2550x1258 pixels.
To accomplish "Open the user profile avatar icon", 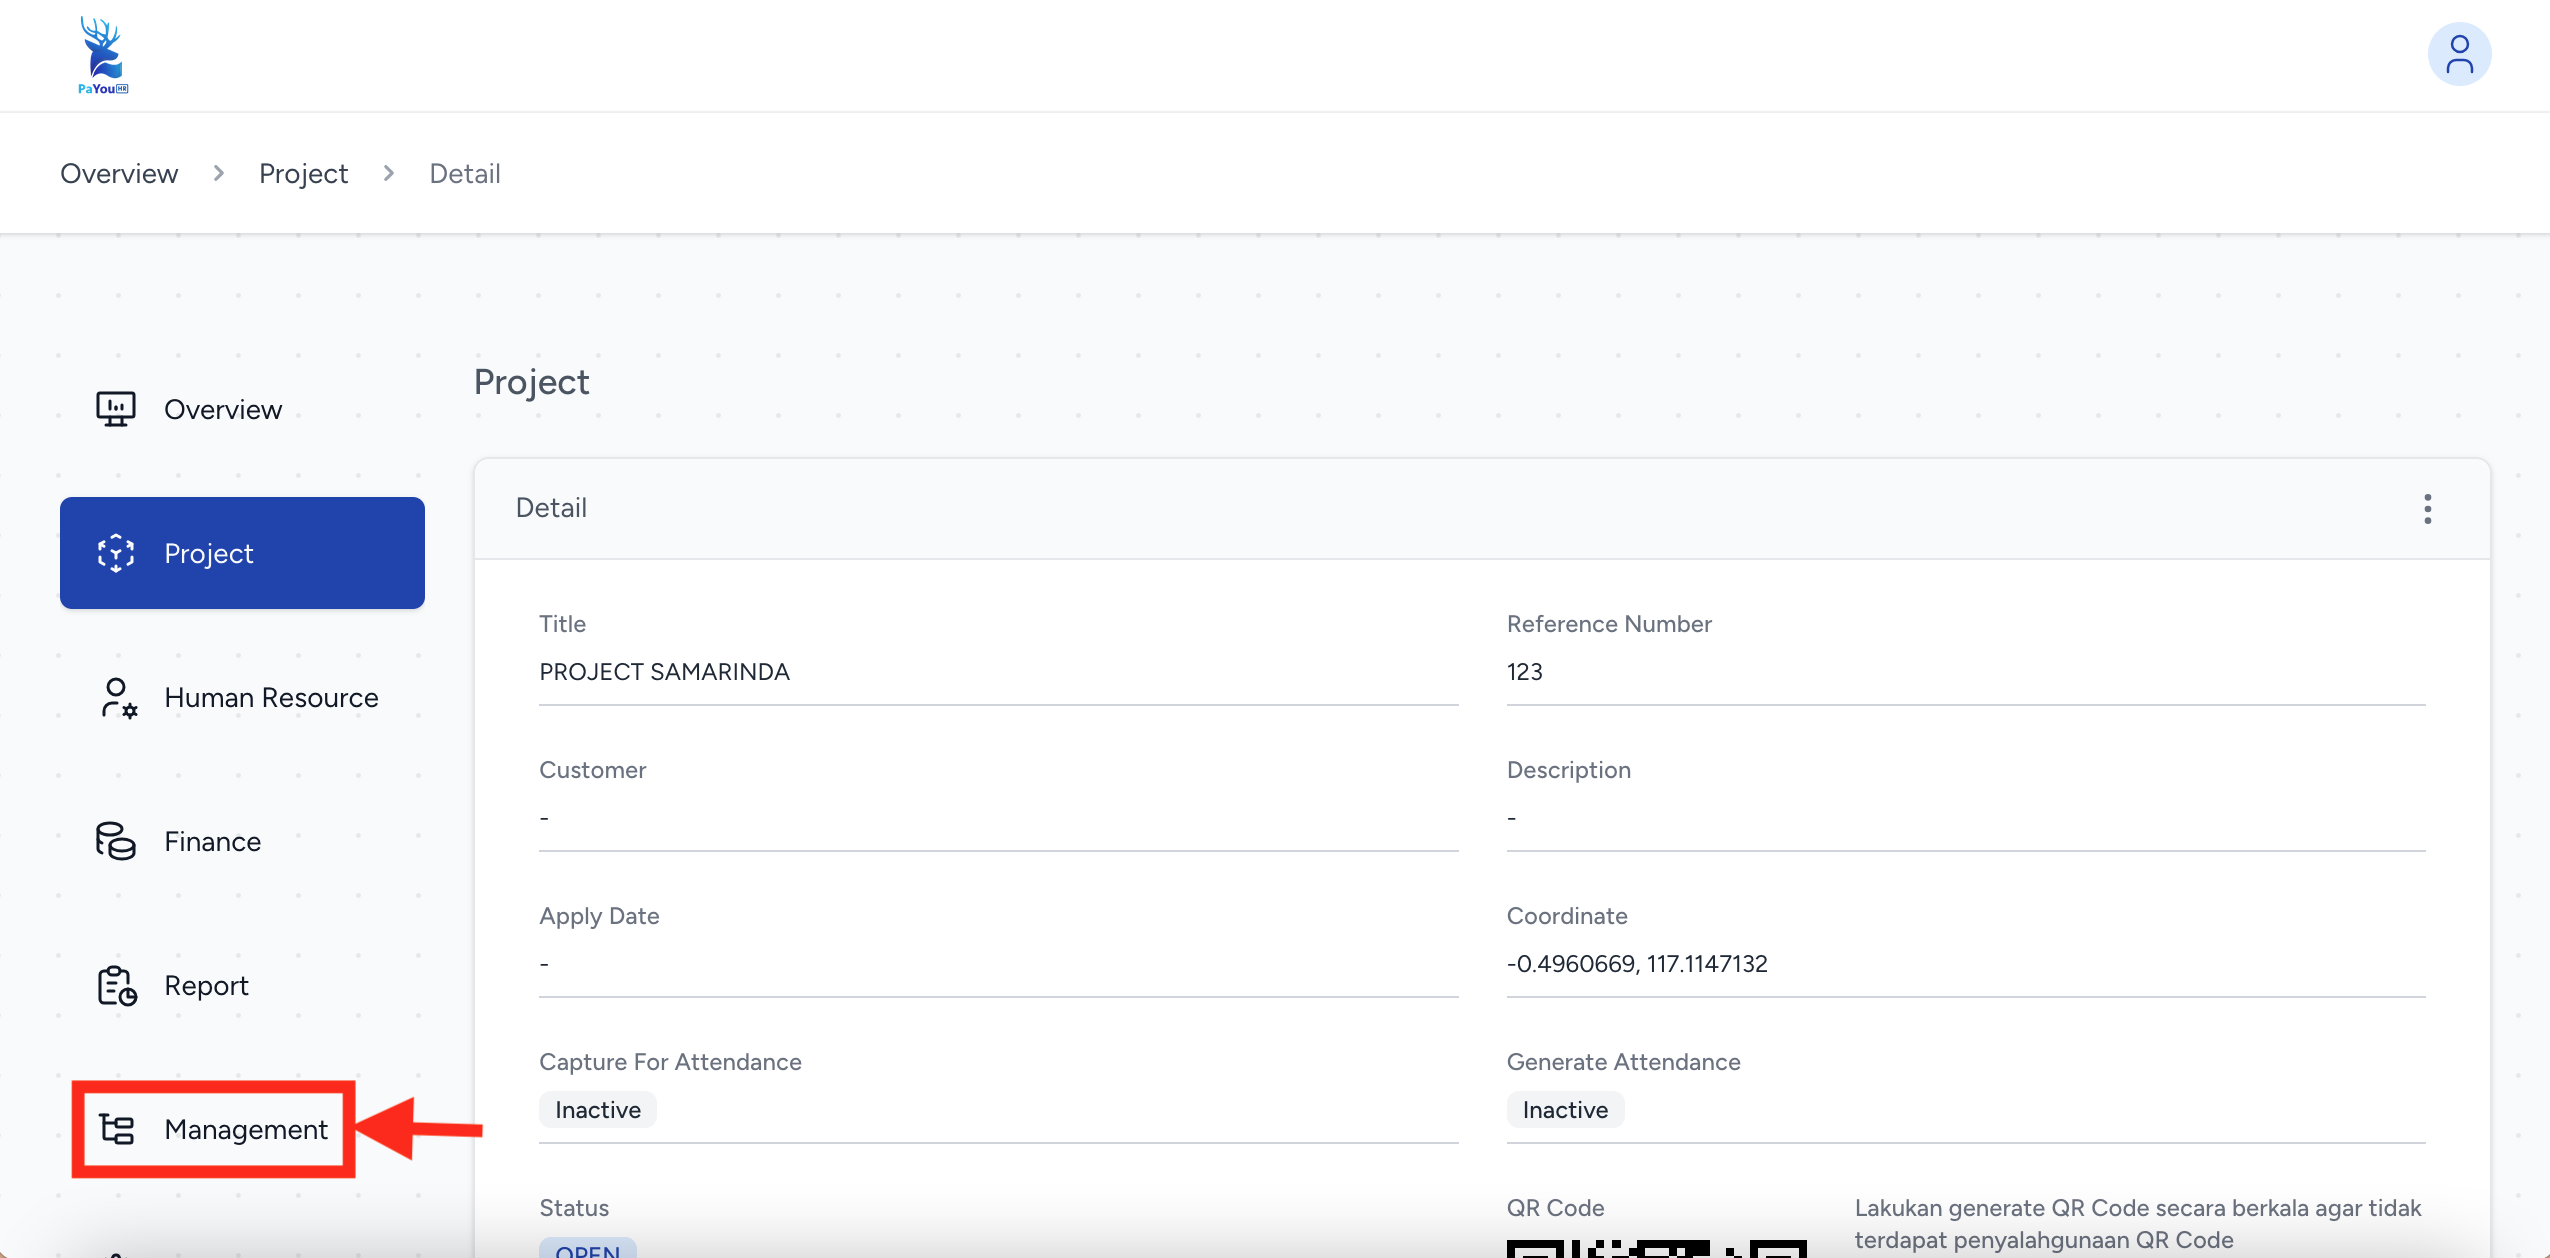I will point(2459,54).
